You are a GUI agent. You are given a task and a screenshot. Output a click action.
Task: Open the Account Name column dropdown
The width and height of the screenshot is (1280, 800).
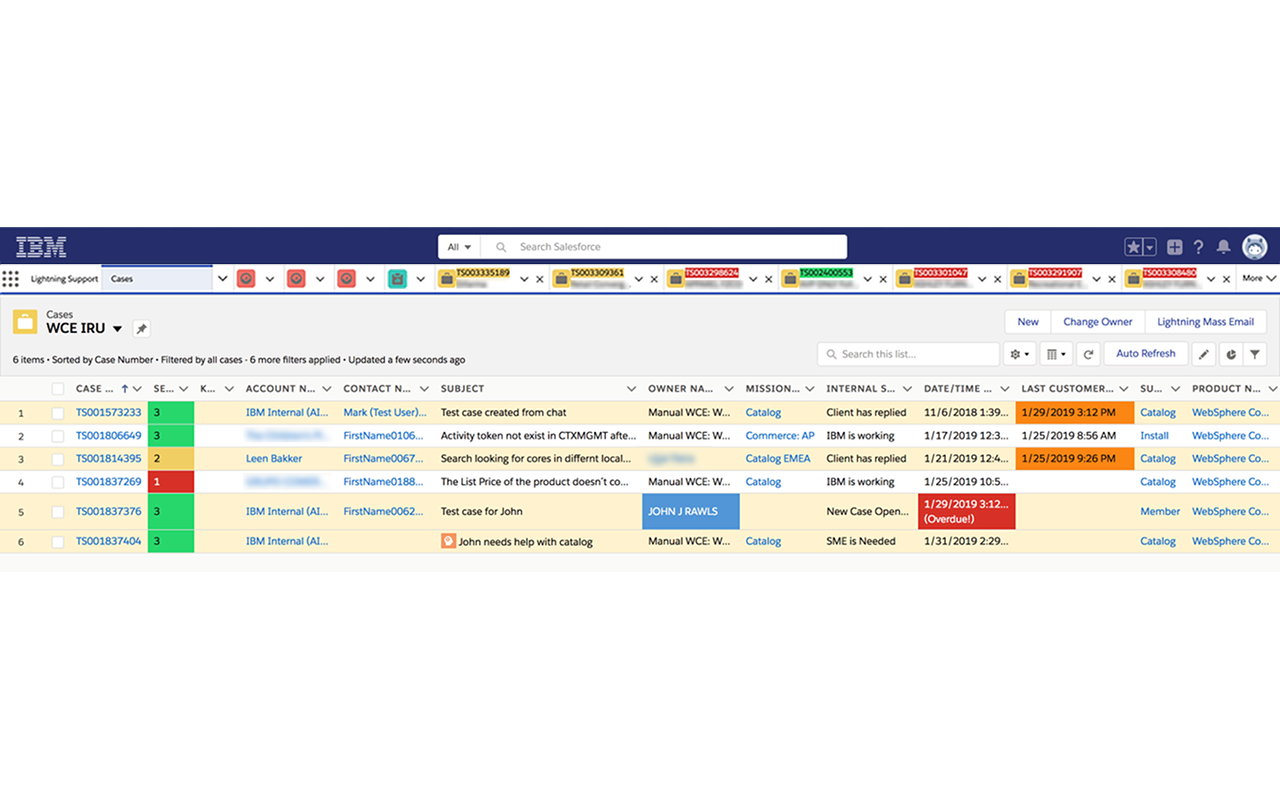[x=327, y=389]
